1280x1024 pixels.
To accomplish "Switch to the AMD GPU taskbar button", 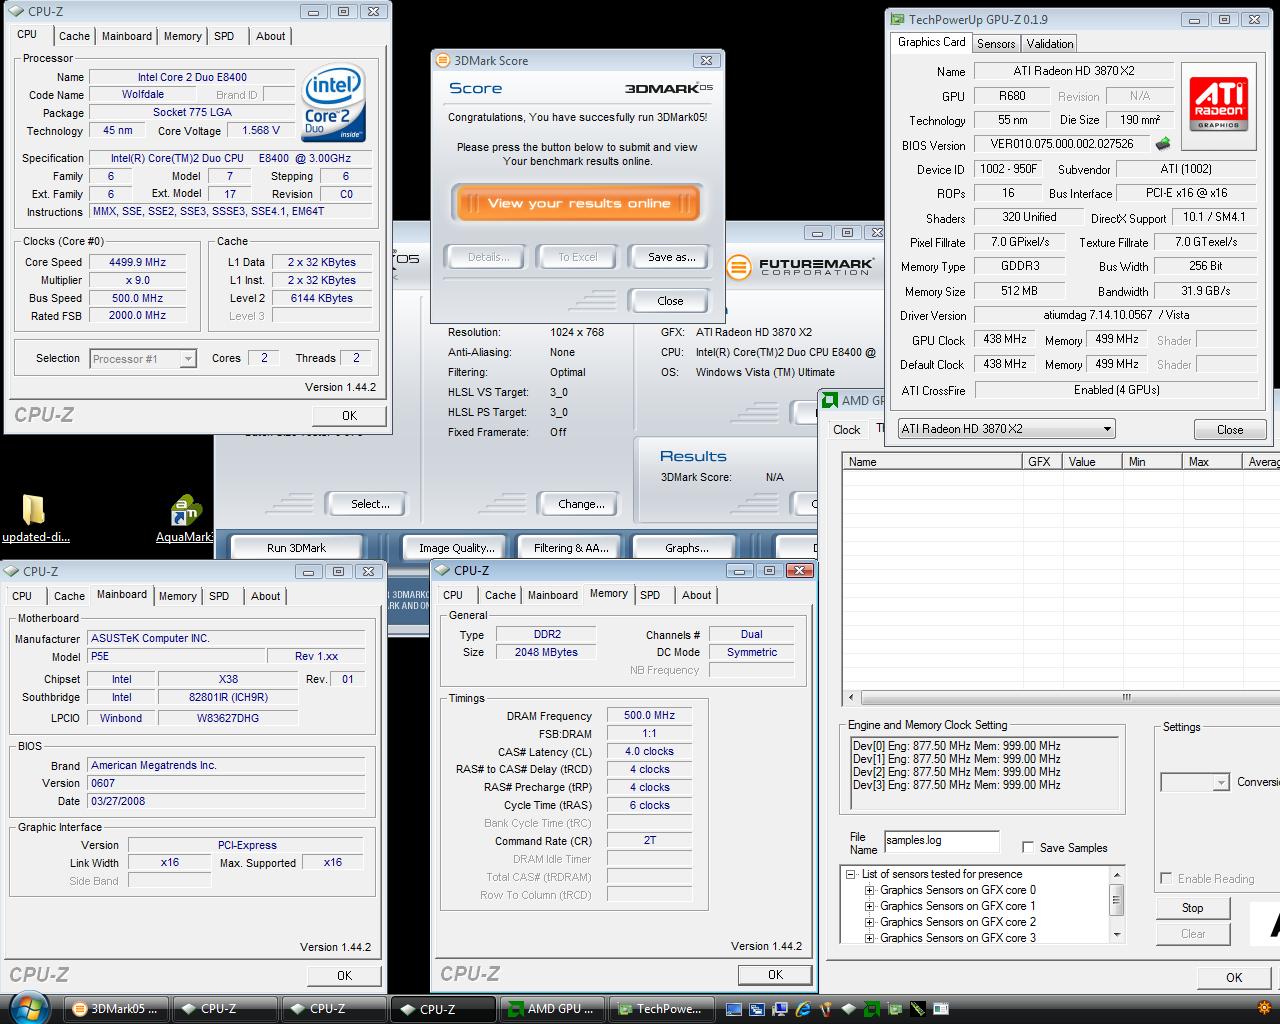I will [x=553, y=1009].
